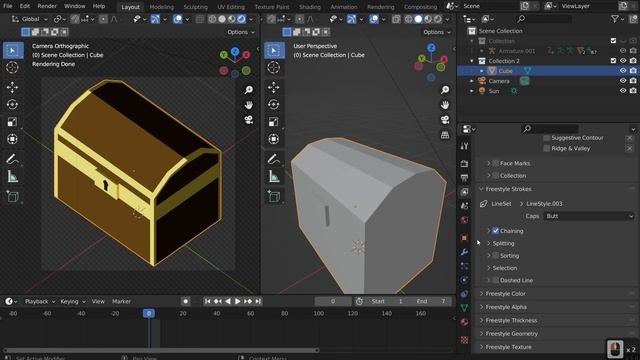Open the Caps dropdown set to Butt
The width and height of the screenshot is (640, 360).
[x=589, y=216]
